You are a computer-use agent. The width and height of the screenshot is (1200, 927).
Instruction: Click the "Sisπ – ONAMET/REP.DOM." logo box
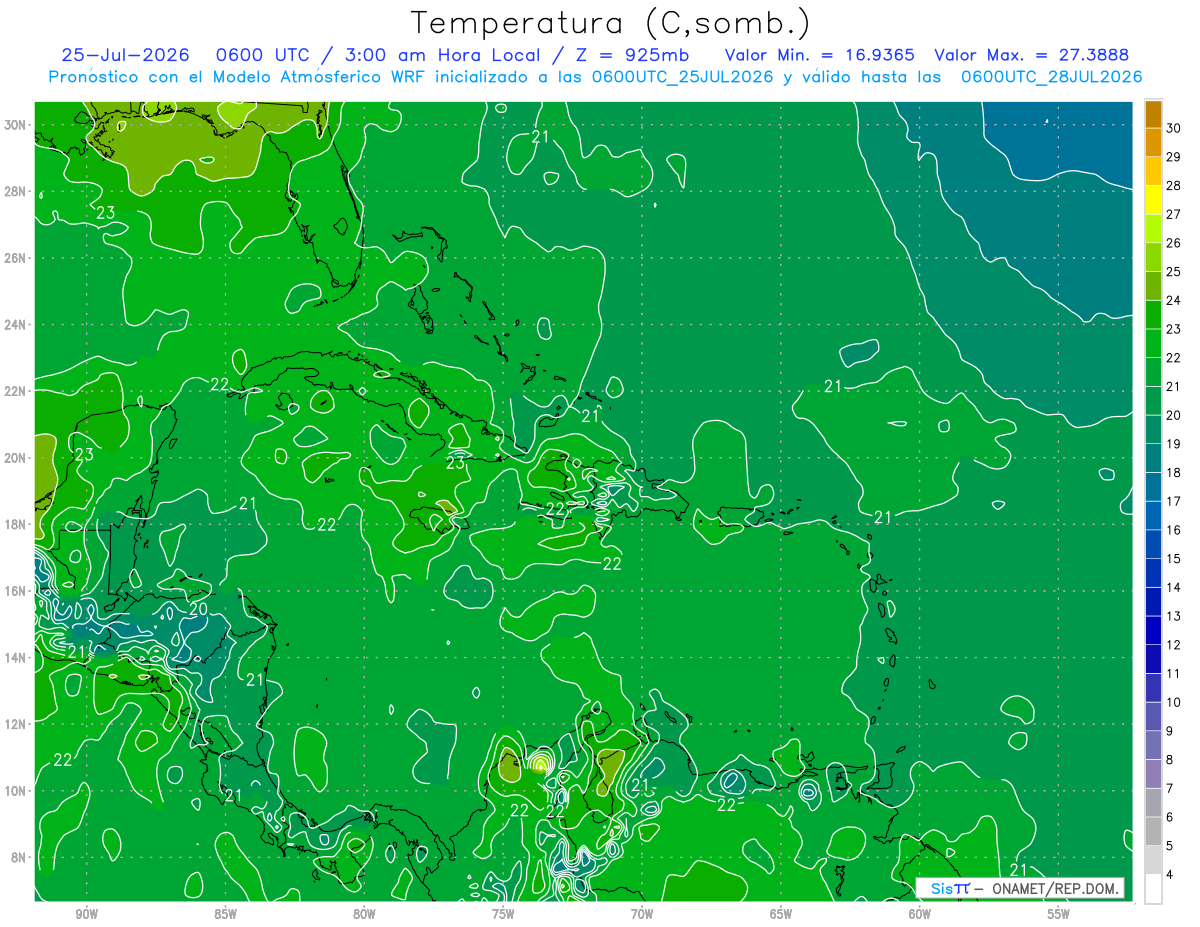[1020, 888]
